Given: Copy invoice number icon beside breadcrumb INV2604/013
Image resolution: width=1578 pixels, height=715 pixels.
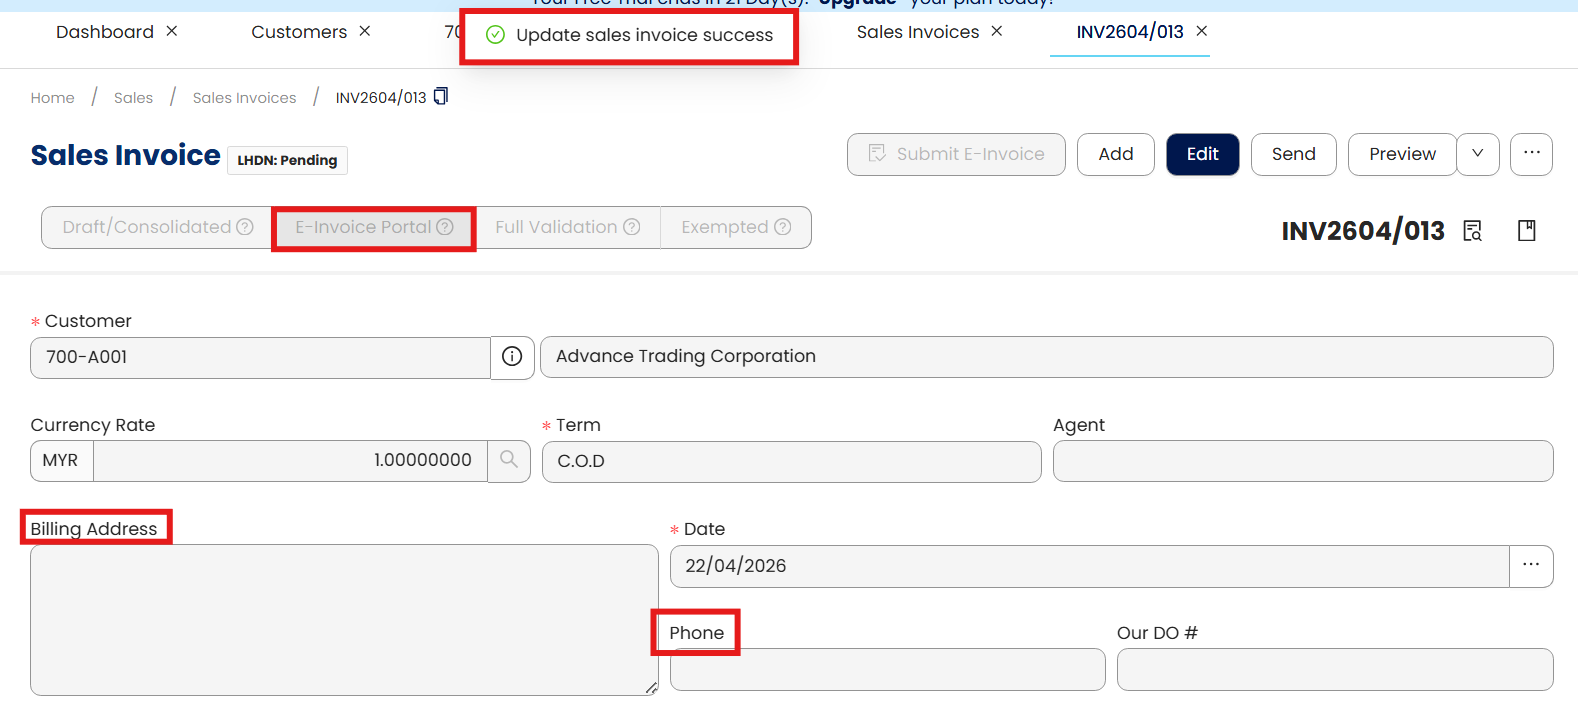Looking at the screenshot, I should click(441, 96).
